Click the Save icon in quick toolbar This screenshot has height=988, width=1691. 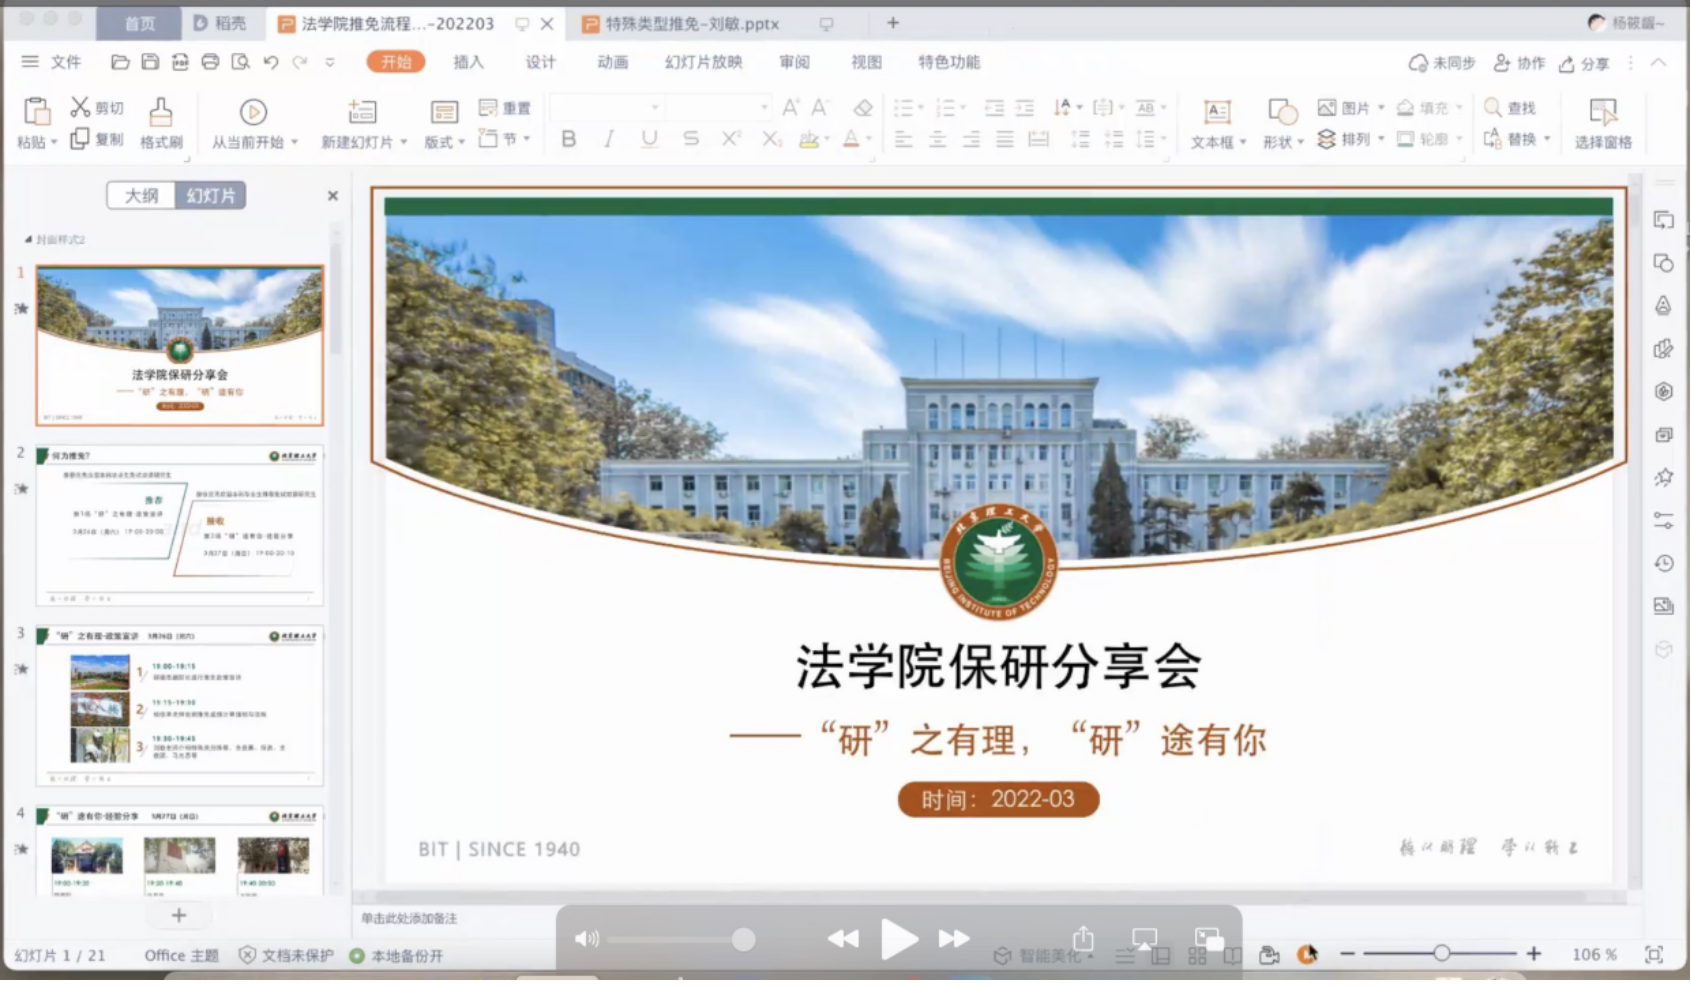(150, 62)
